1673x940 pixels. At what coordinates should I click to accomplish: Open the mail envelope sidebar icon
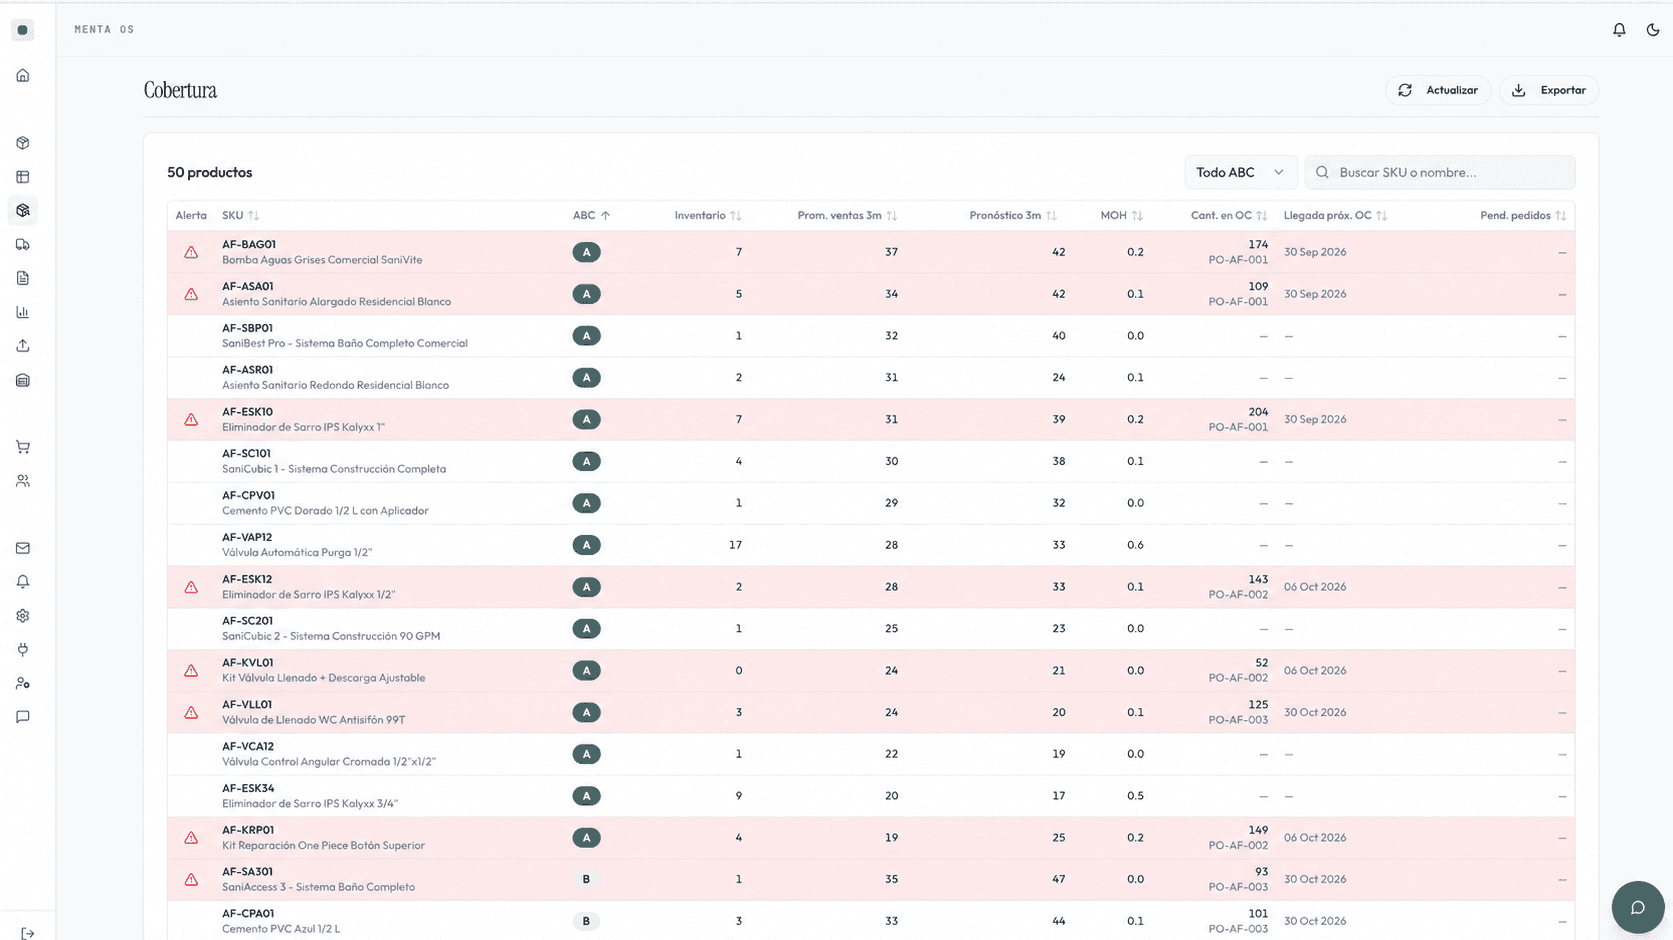[x=23, y=548]
